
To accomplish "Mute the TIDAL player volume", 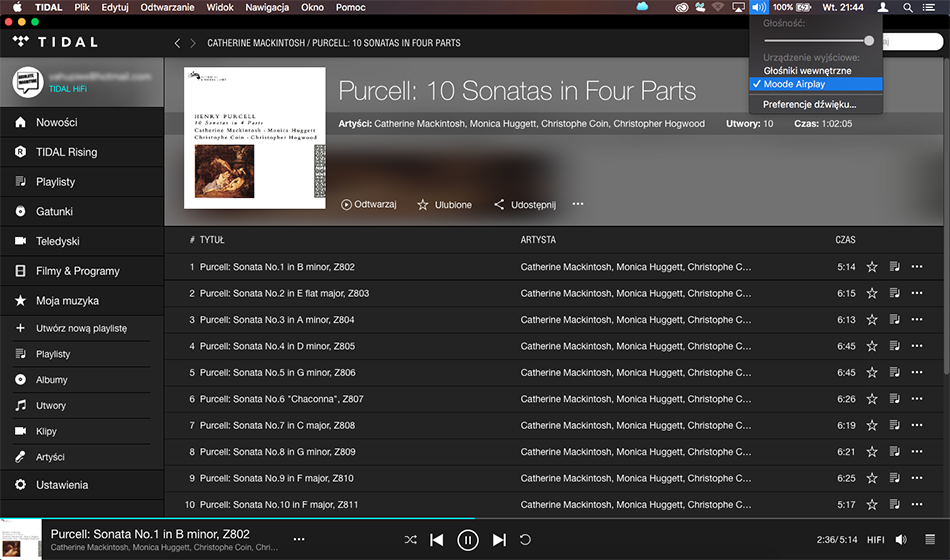I will (x=901, y=539).
